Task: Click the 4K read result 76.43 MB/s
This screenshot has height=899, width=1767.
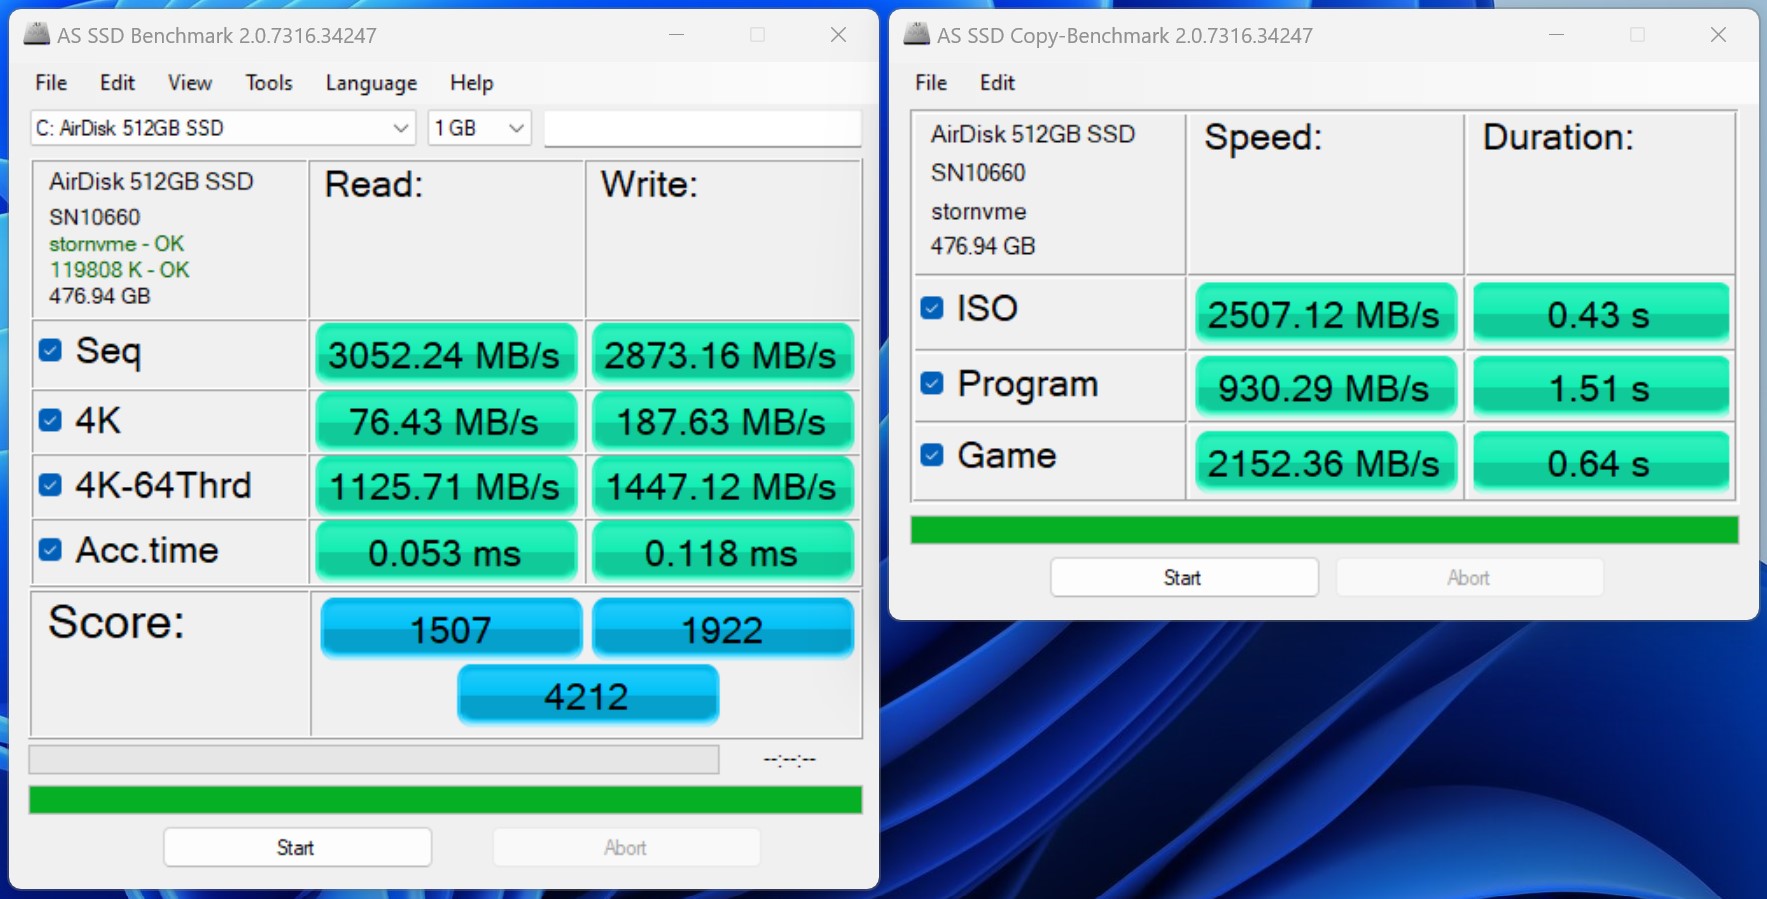Action: pyautogui.click(x=445, y=421)
